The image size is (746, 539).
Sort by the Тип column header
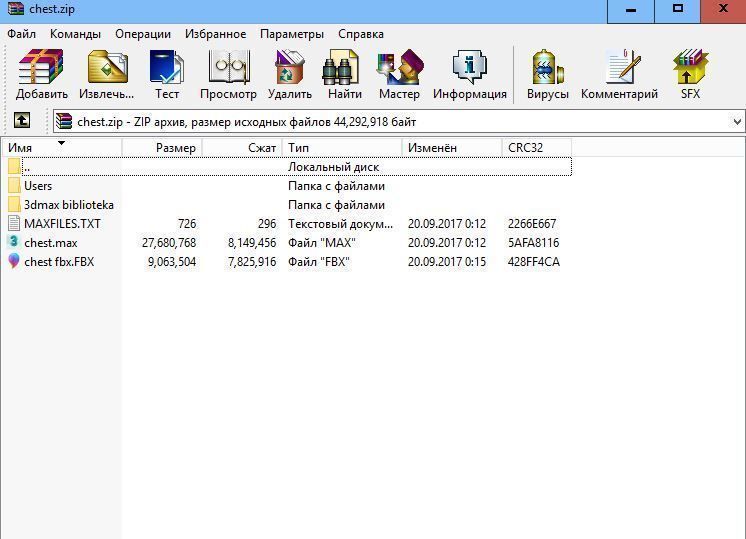342,147
